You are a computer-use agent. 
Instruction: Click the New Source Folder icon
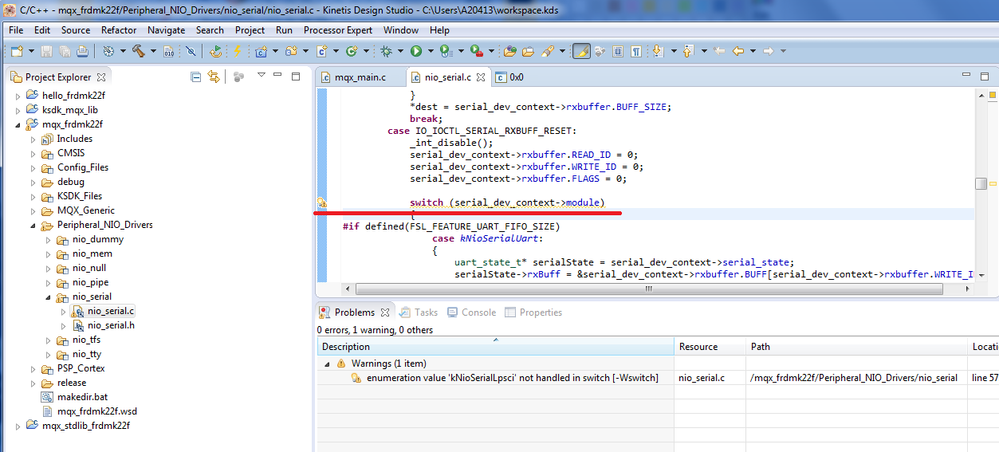291,51
